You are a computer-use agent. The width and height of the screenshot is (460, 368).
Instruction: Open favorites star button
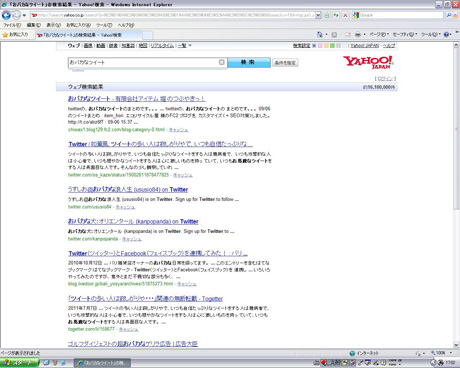click(15, 35)
